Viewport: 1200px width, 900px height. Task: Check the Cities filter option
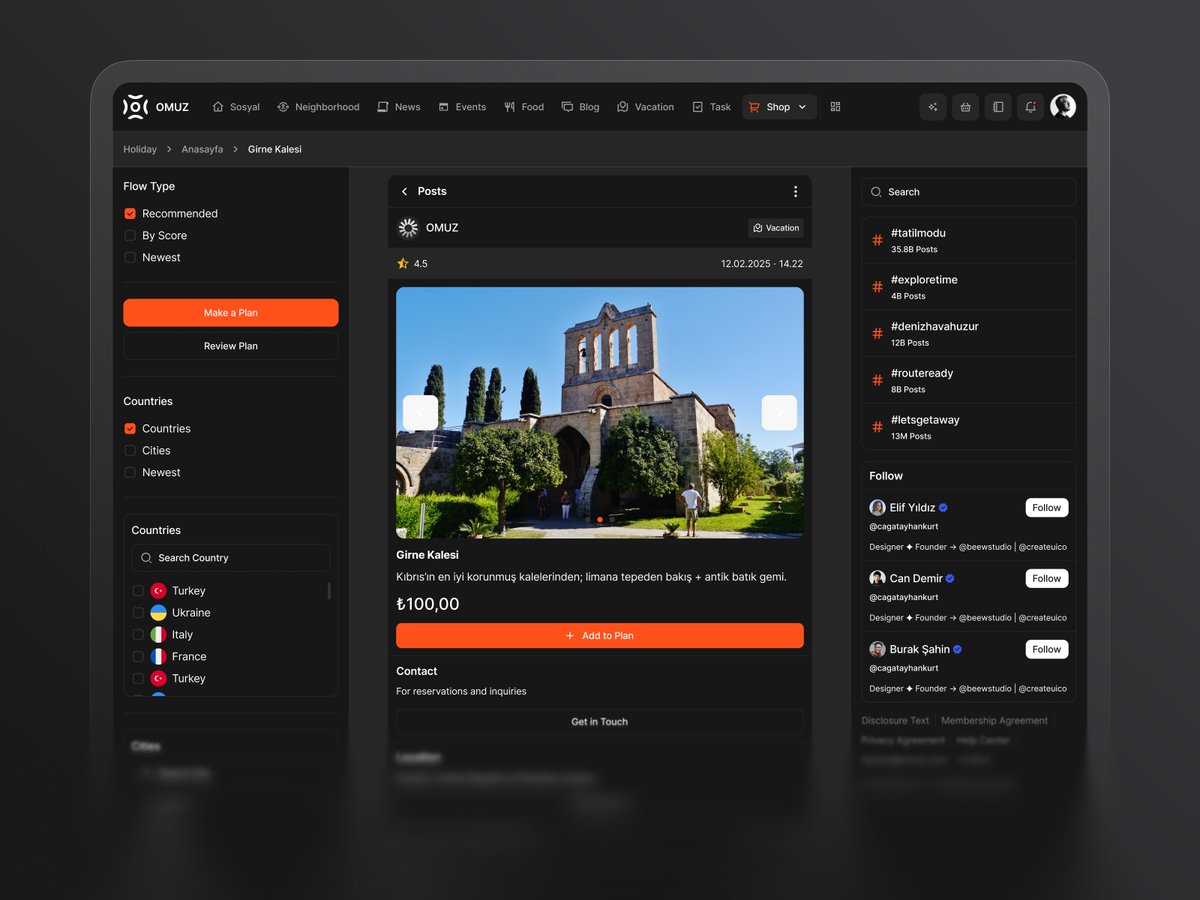pos(130,451)
